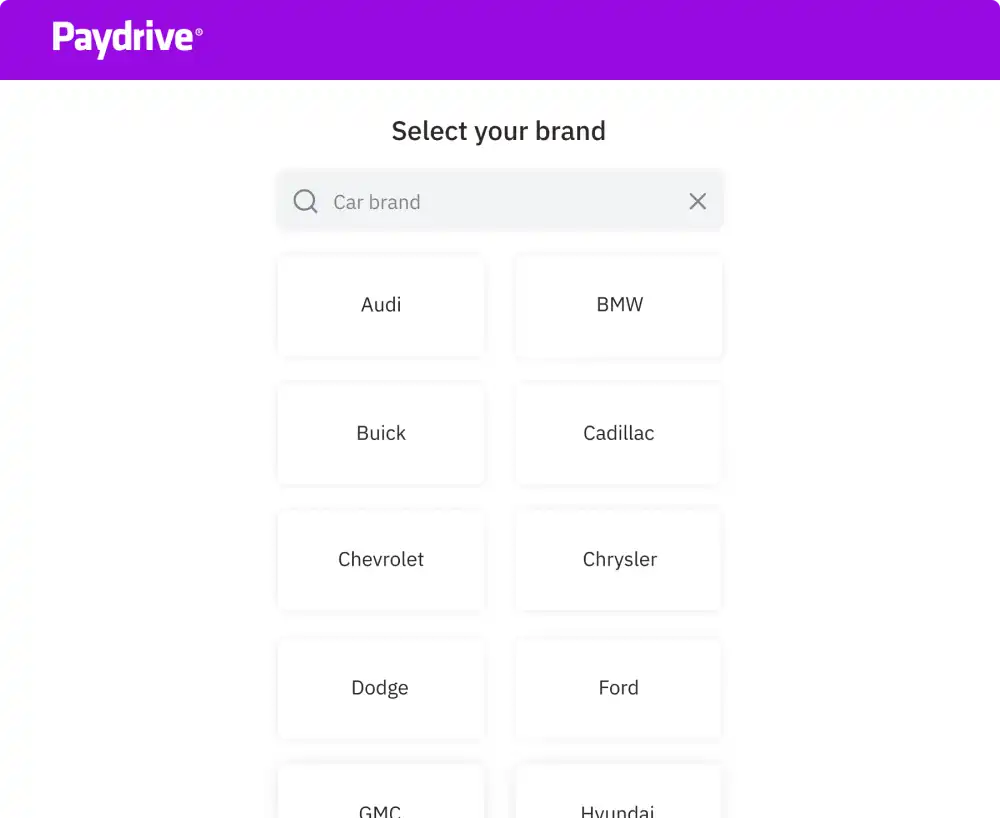Select Chrysler as your brand
The image size is (1000, 818).
pos(619,560)
